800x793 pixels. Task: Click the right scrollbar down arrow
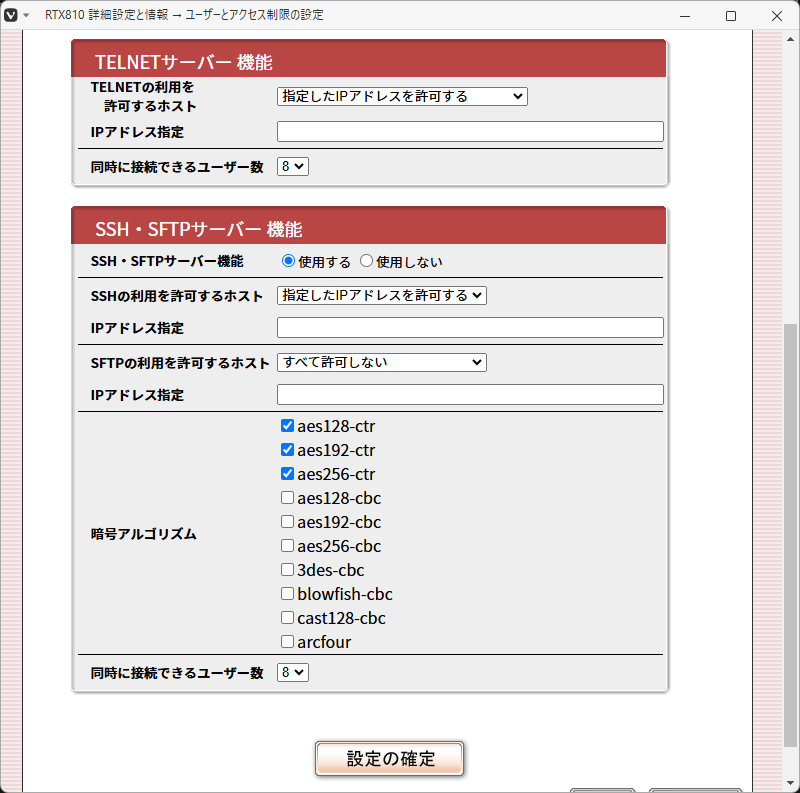[791, 783]
